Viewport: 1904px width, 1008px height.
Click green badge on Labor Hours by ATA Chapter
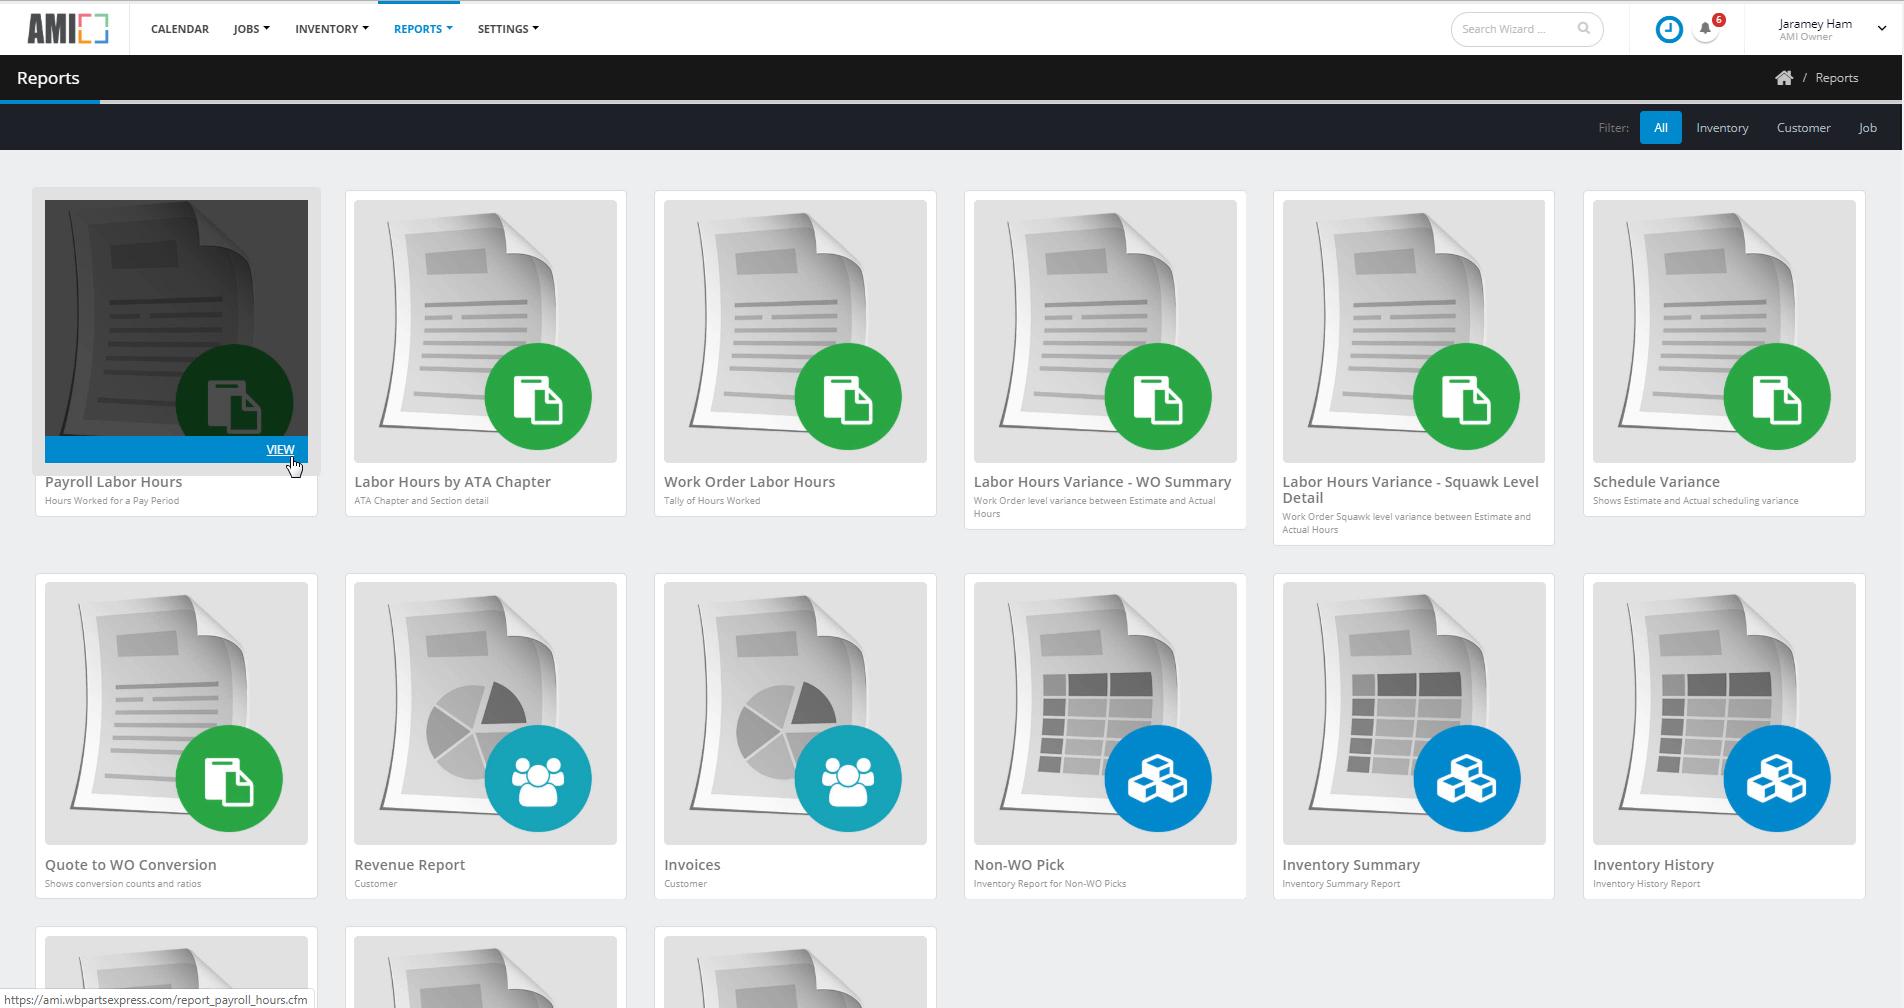[x=538, y=397]
